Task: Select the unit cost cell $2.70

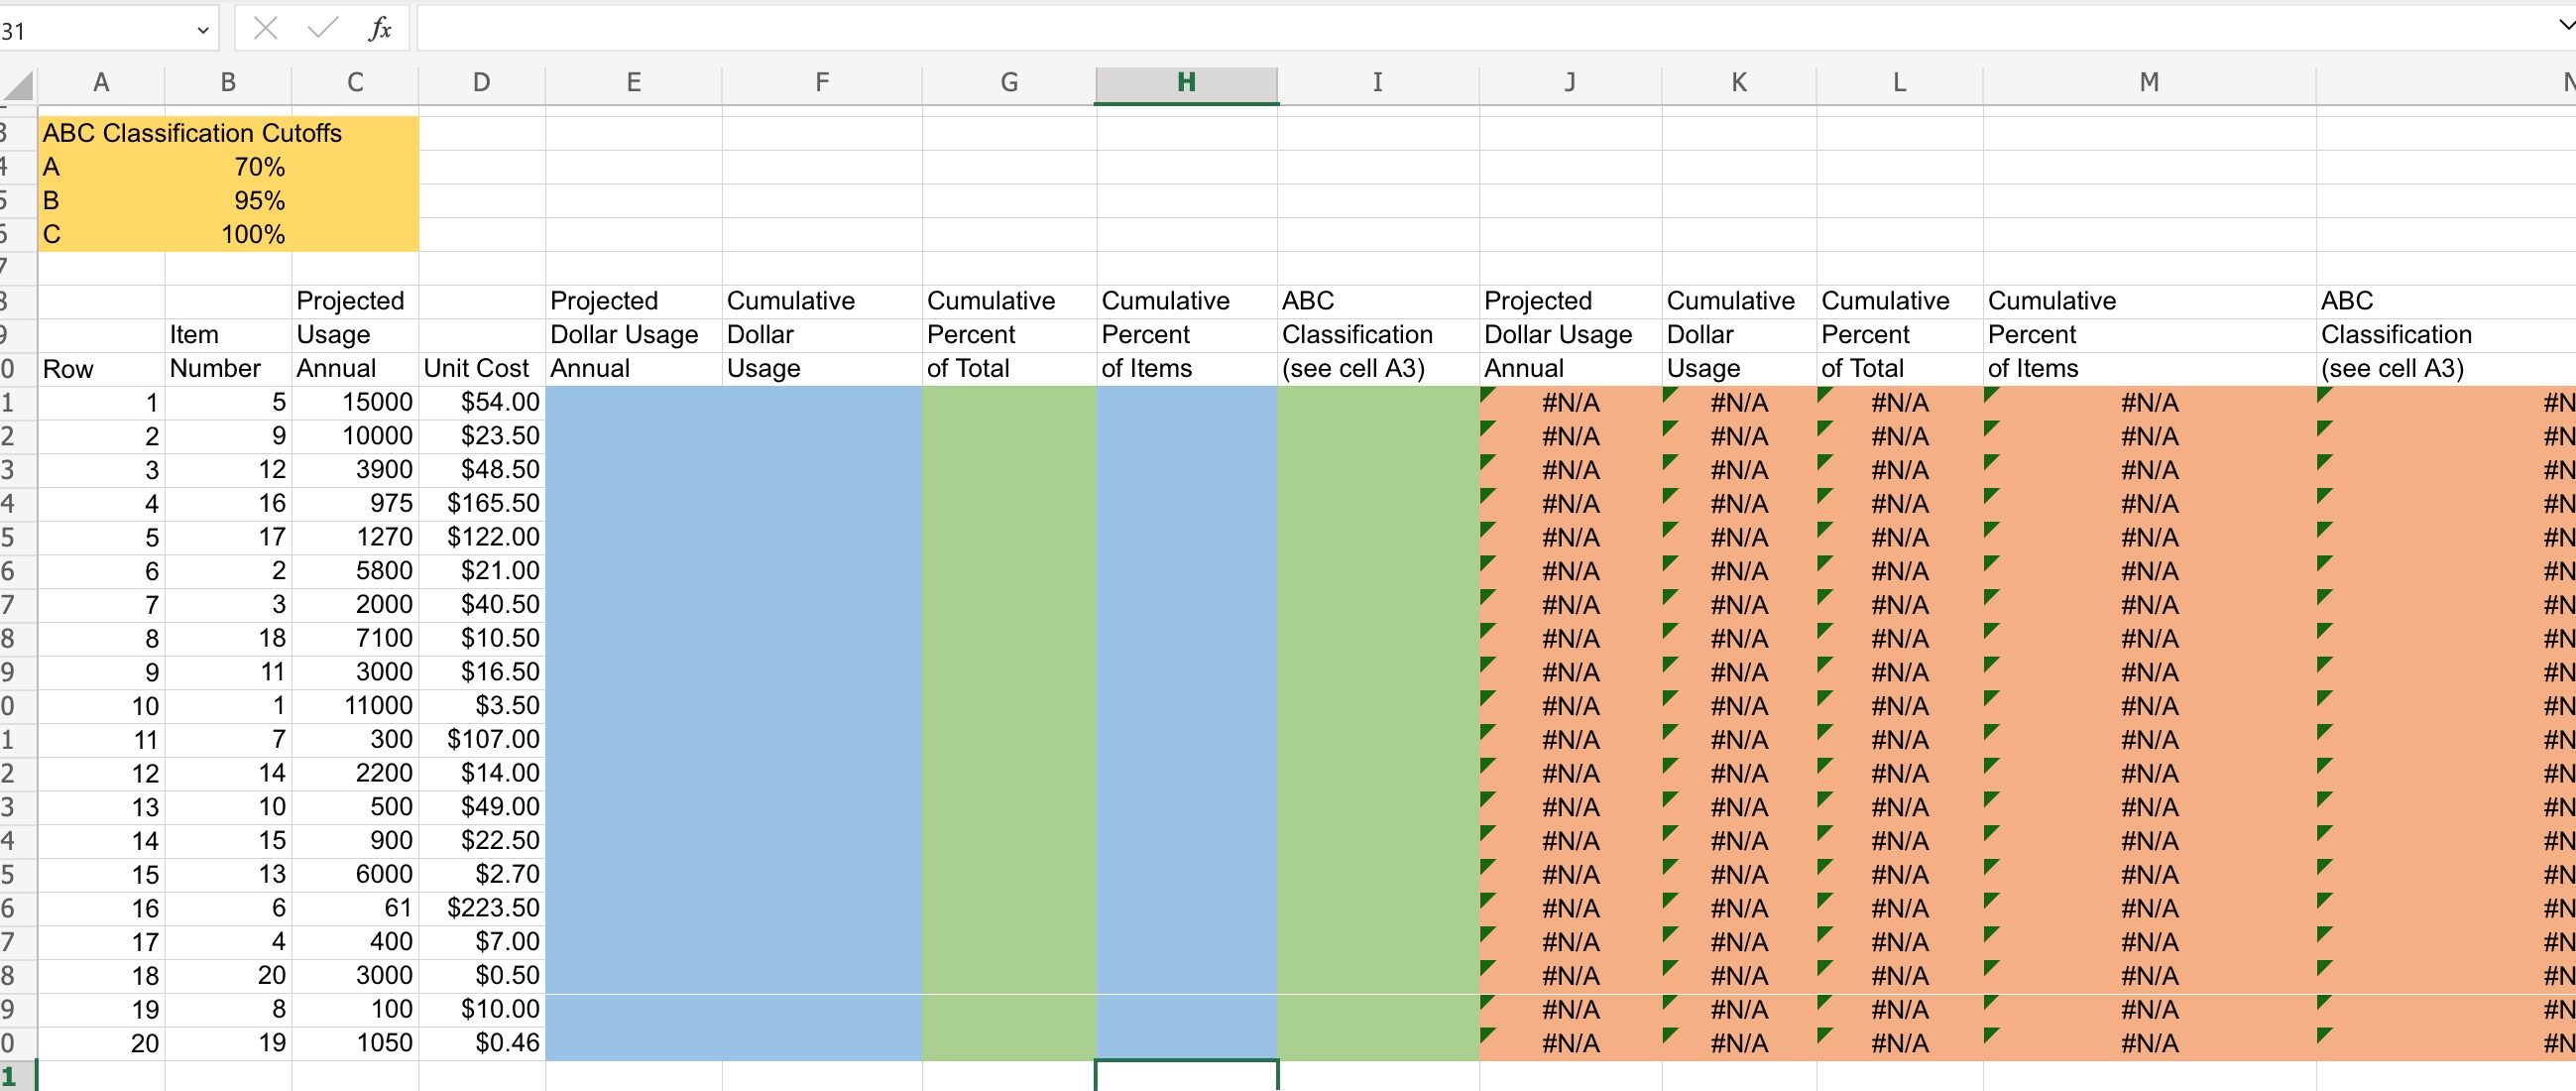Action: (x=482, y=874)
